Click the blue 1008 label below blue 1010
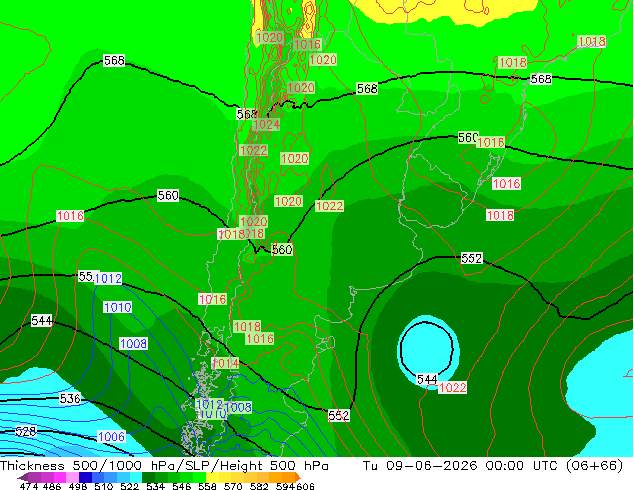This screenshot has height=490, width=634. (x=133, y=344)
